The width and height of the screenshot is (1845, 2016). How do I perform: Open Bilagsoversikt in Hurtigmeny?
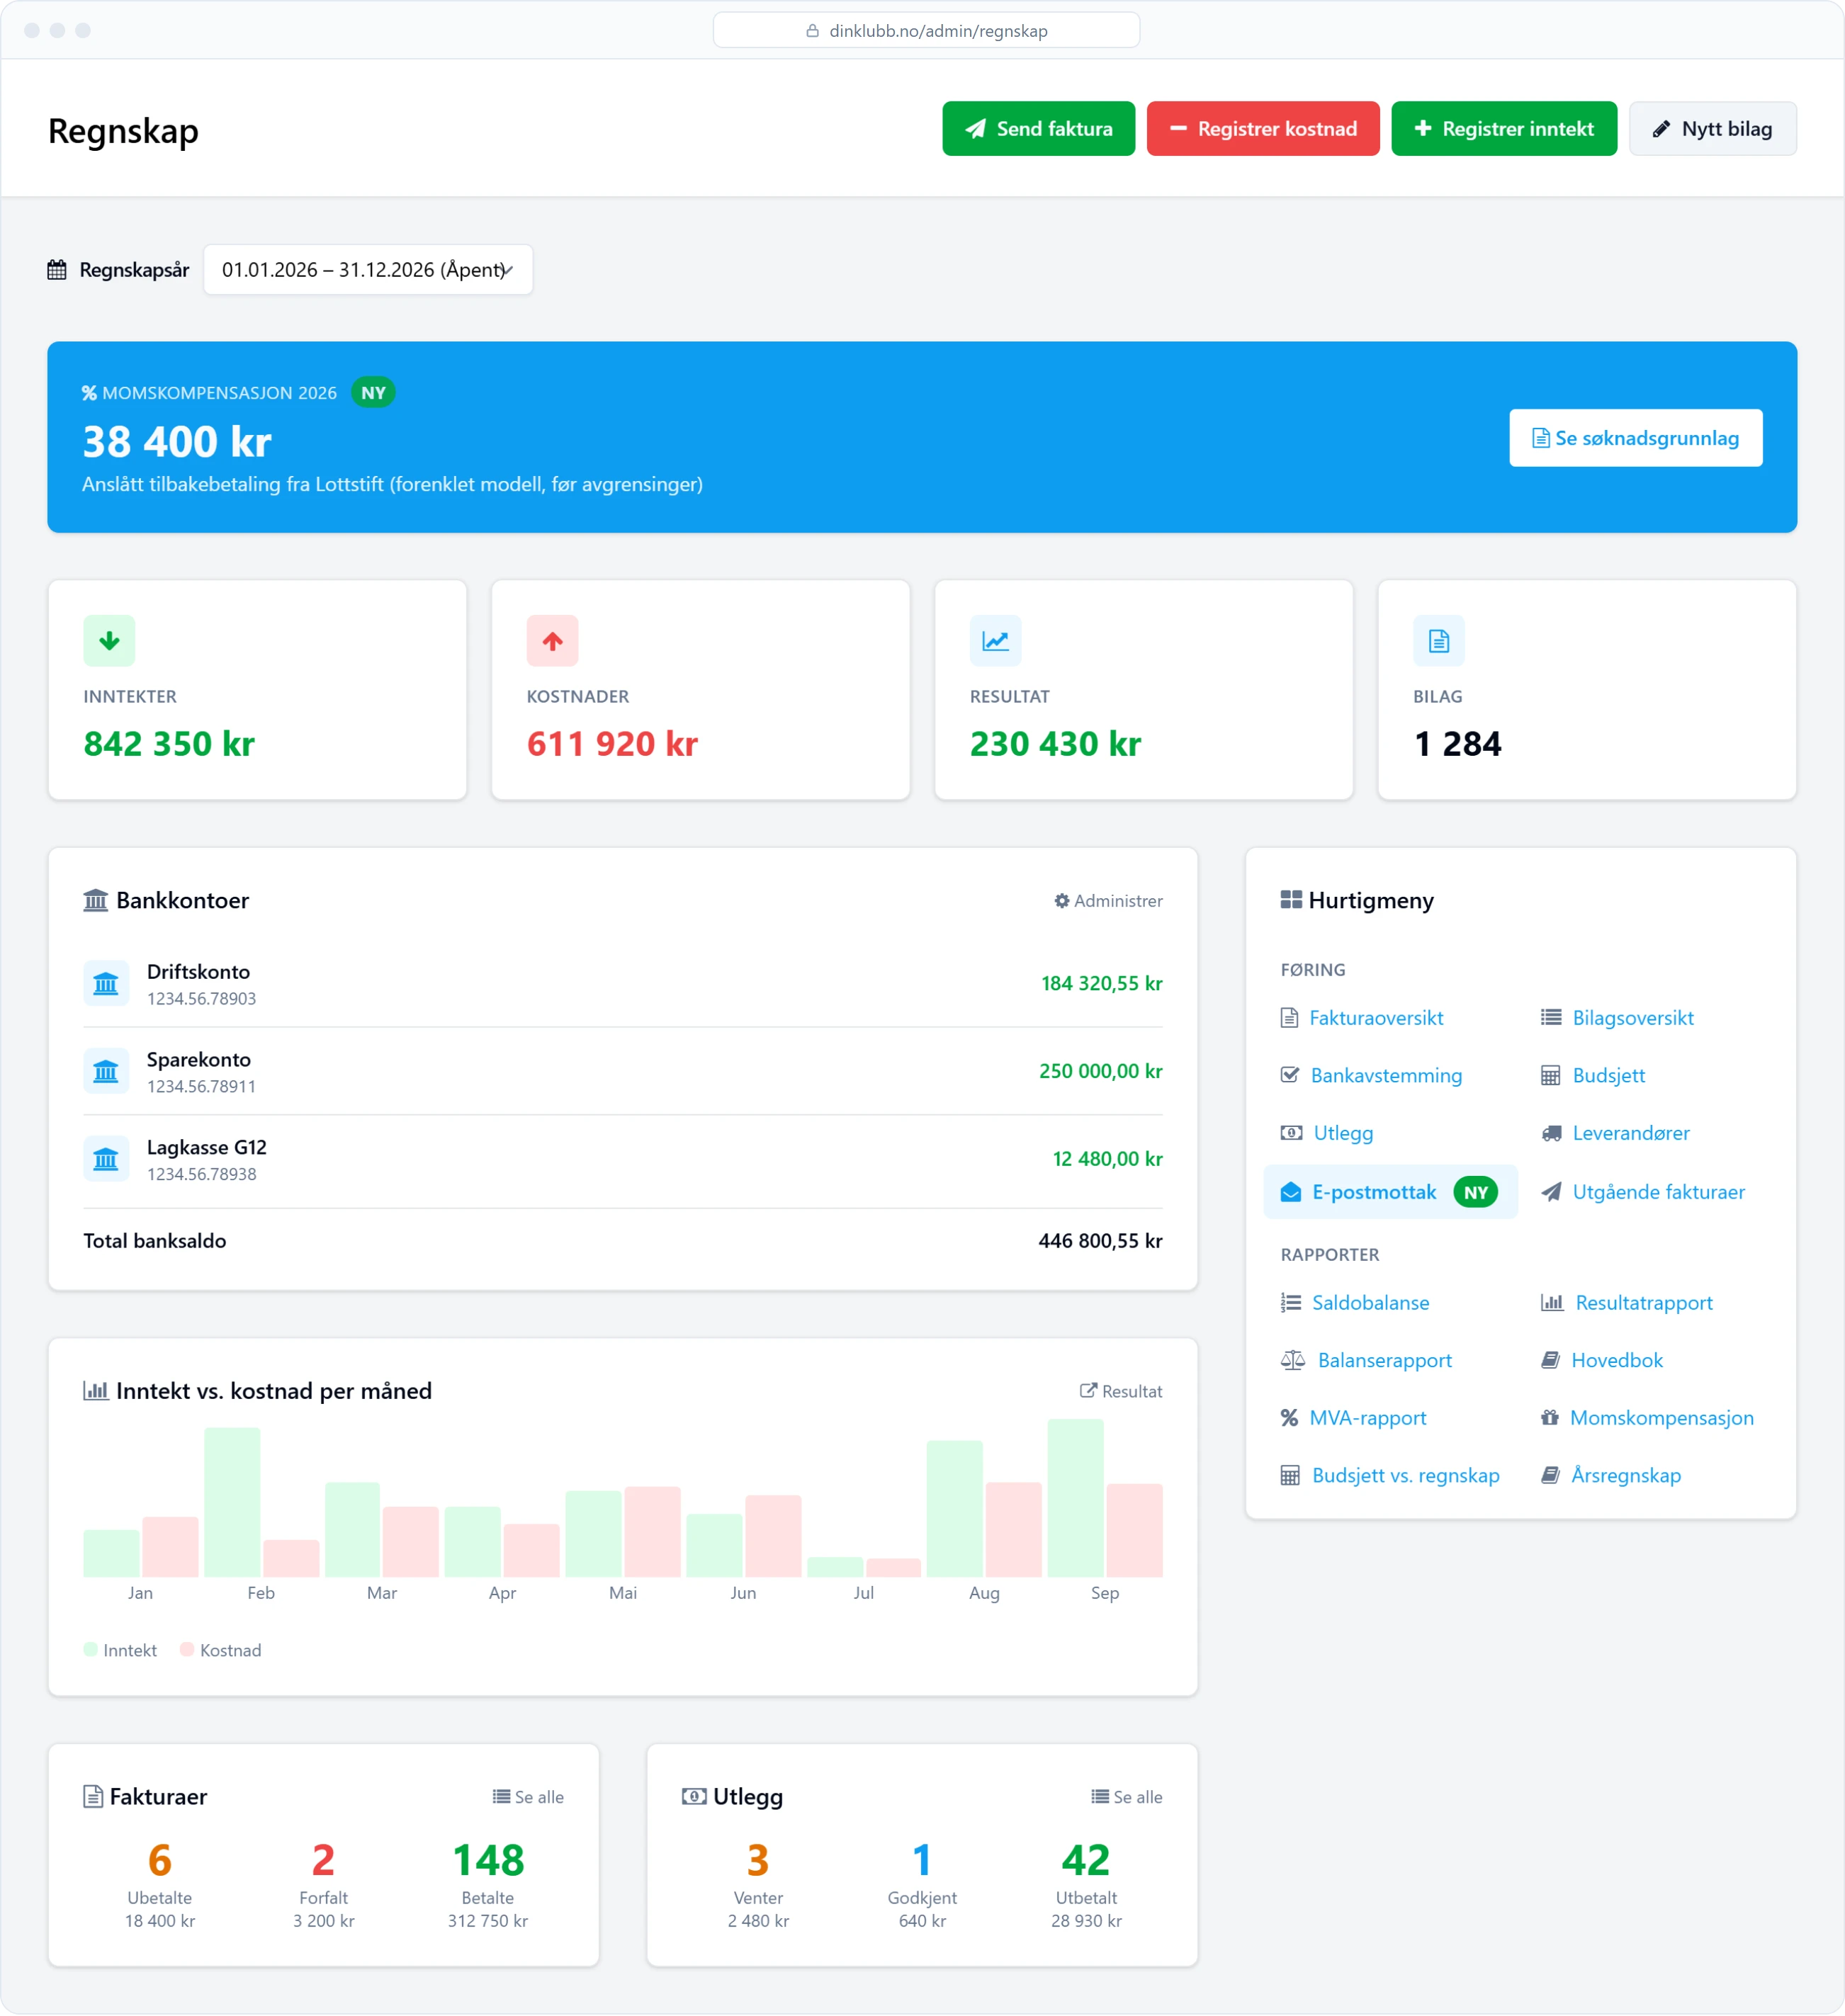[1617, 1018]
